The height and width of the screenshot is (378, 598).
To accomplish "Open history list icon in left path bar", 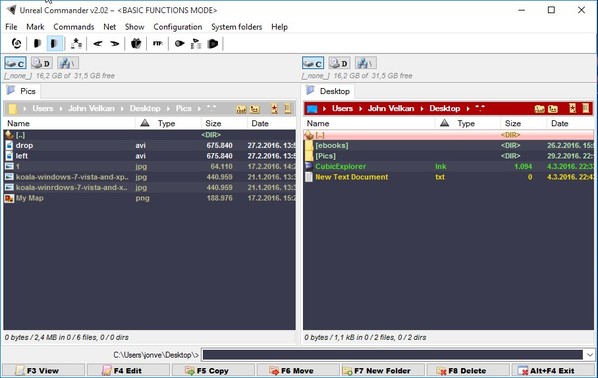I will 288,109.
